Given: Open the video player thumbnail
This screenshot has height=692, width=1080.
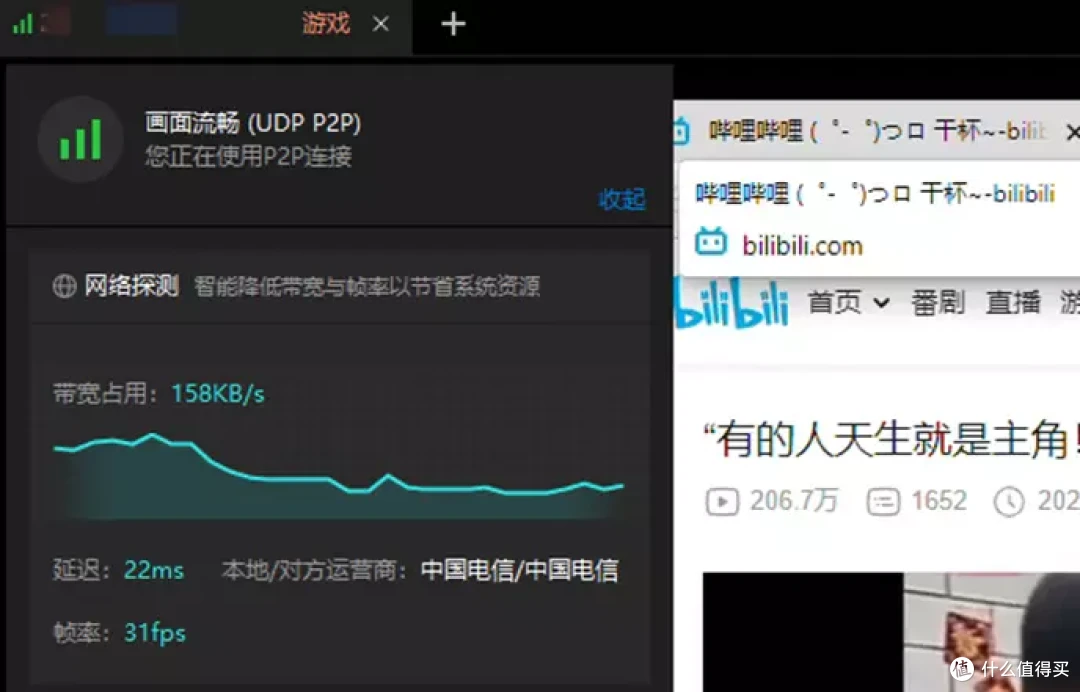Looking at the screenshot, I should [891, 631].
